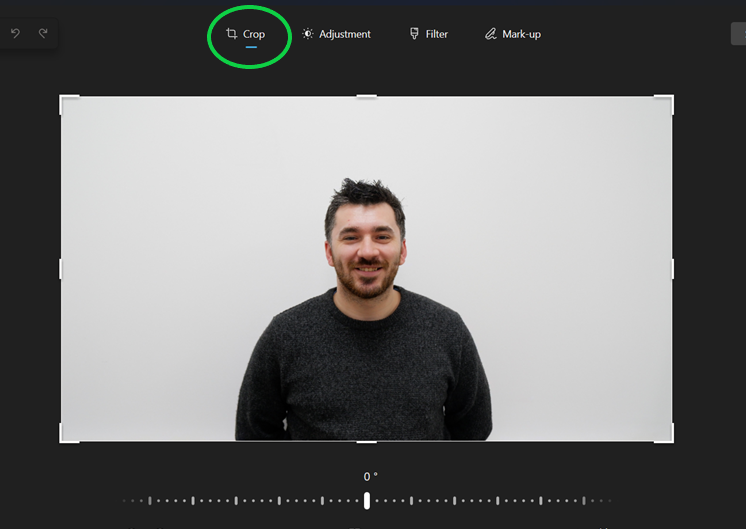
Task: Click the straighten rotation slider thumb
Action: (367, 500)
